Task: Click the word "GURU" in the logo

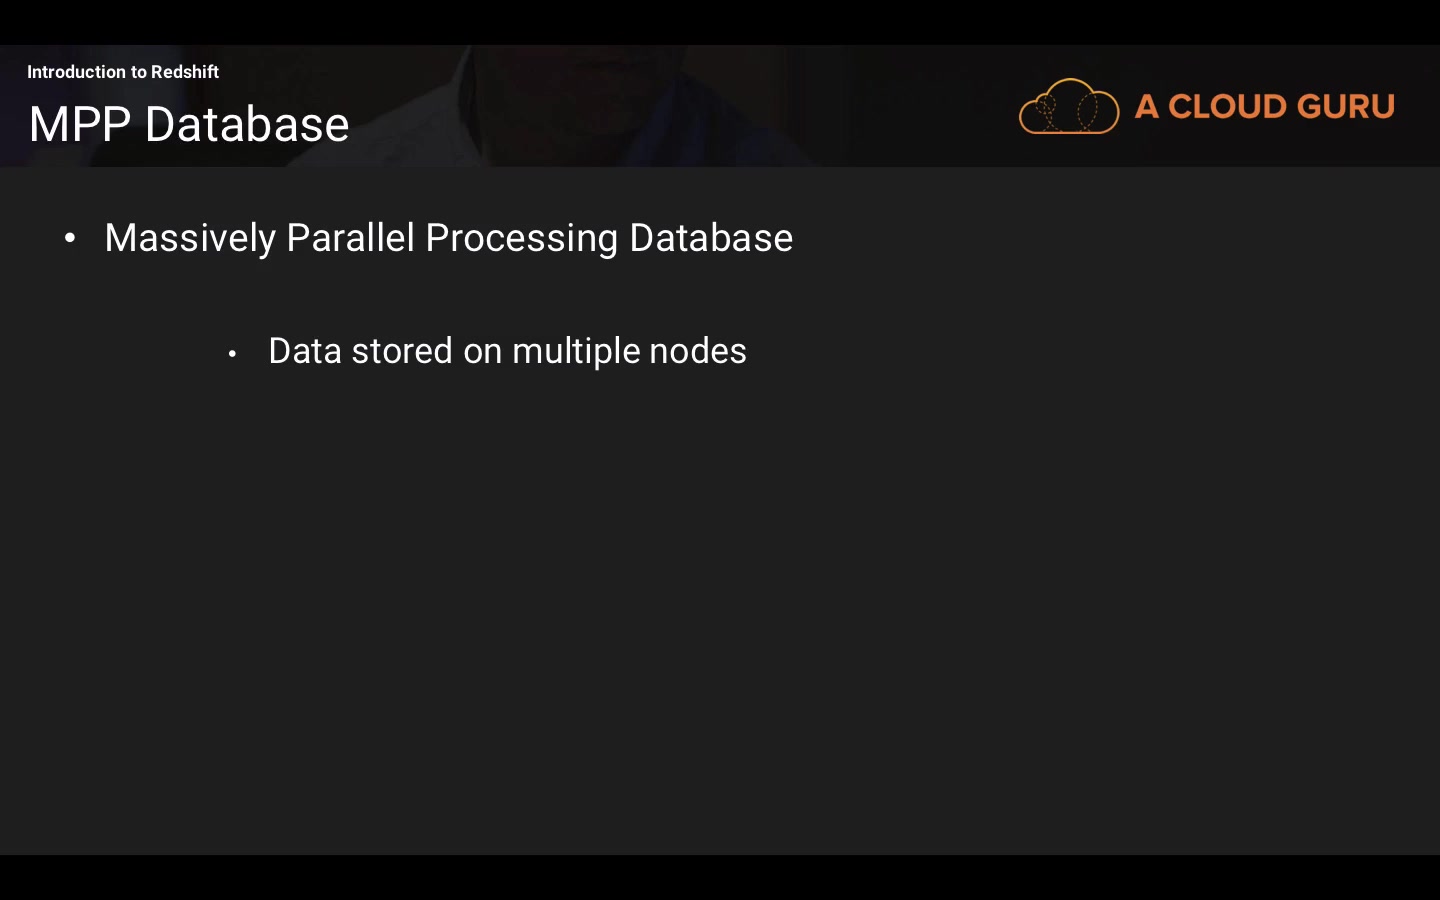Action: 1346,107
